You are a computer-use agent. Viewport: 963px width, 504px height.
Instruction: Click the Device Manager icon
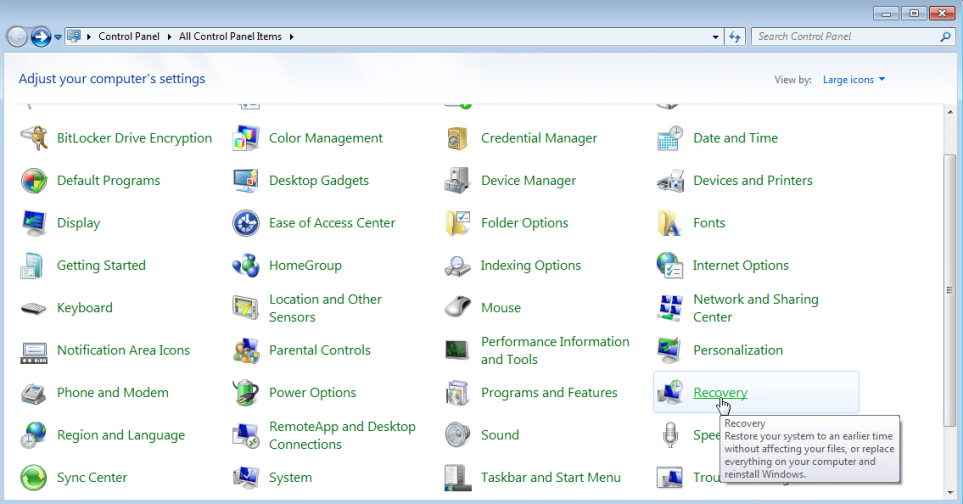(458, 180)
